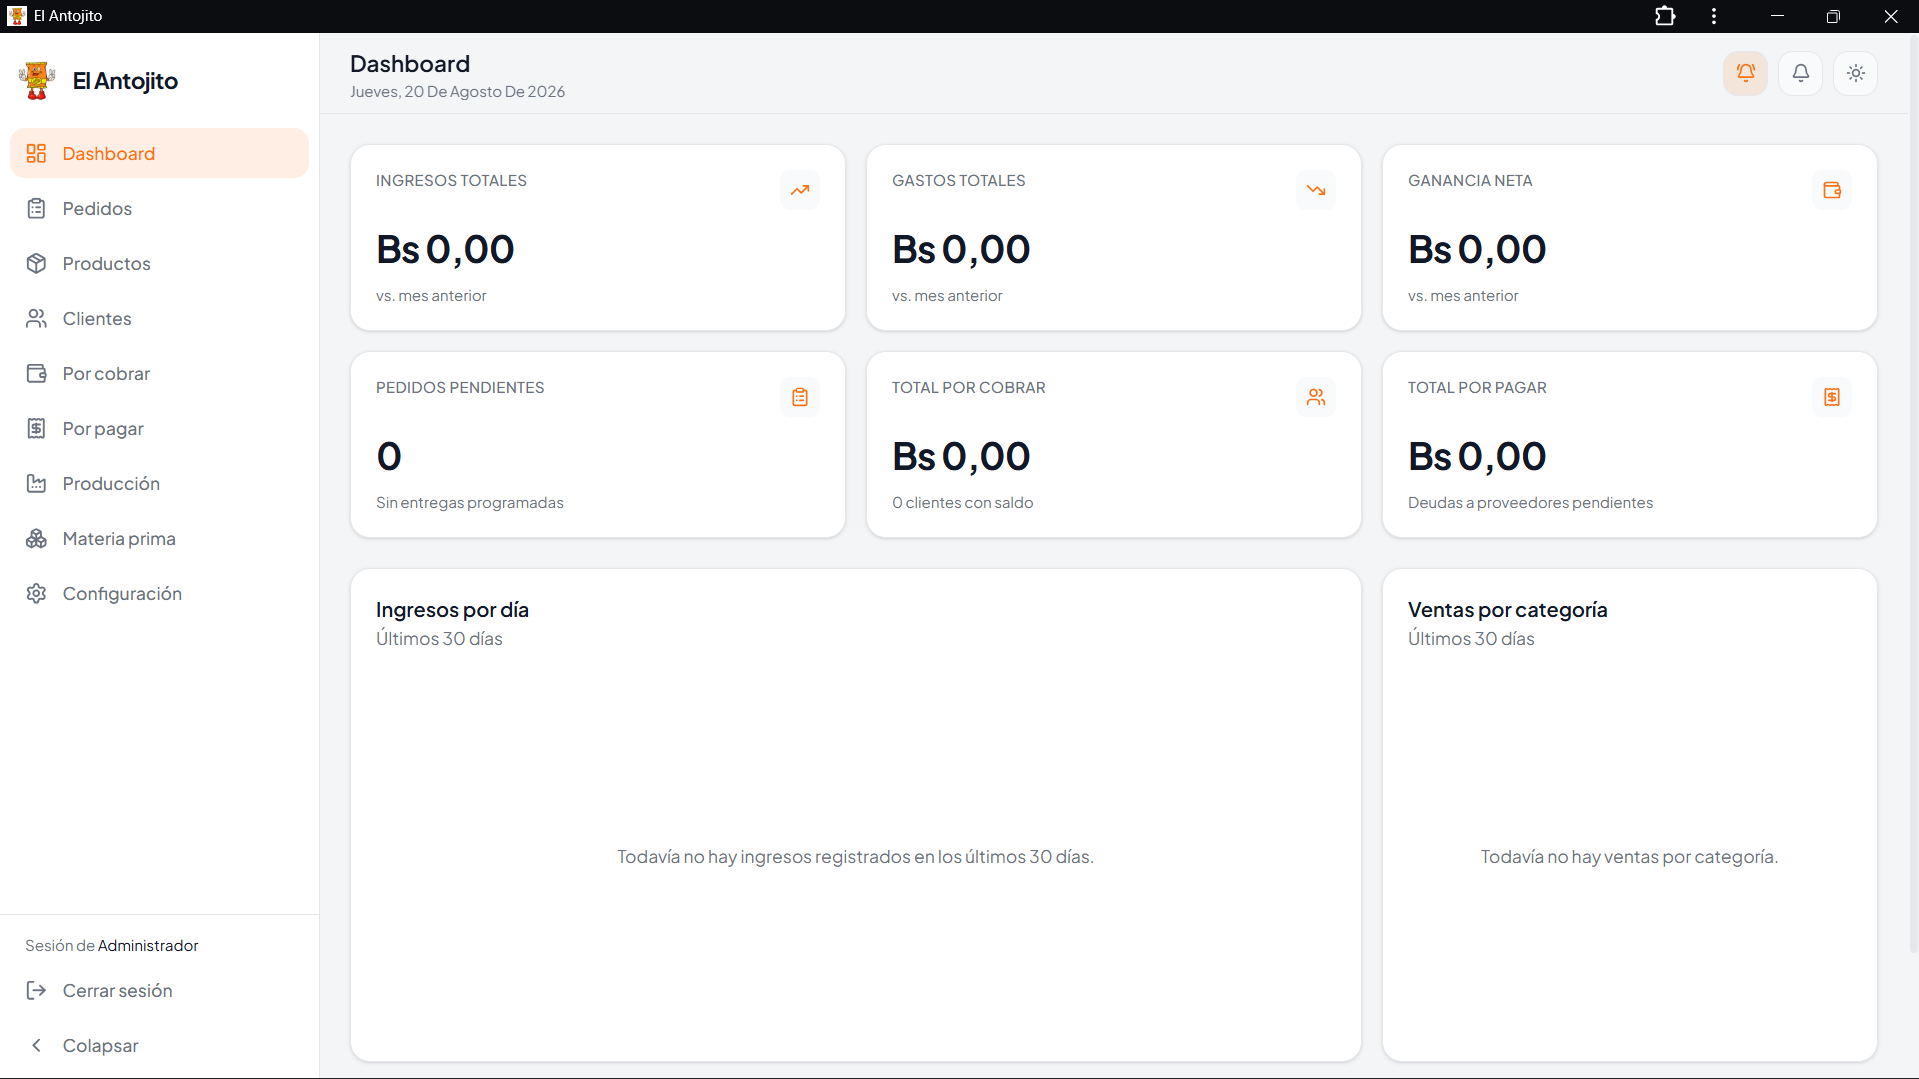Click the trending-down icon on Gastos Totales
Image resolution: width=1919 pixels, height=1079 pixels.
pyautogui.click(x=1316, y=190)
